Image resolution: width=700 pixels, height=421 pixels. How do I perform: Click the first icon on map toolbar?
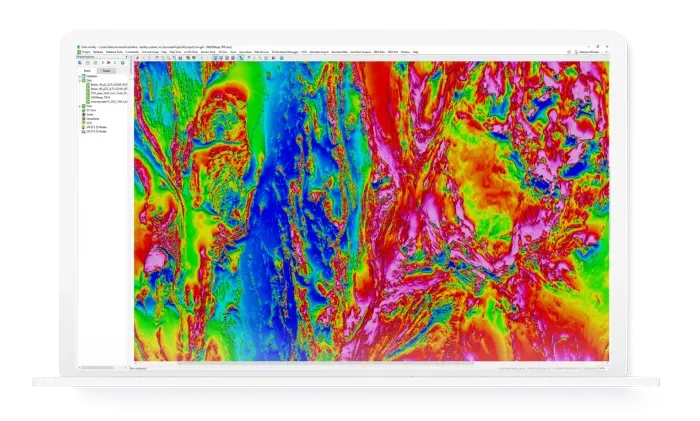click(137, 58)
